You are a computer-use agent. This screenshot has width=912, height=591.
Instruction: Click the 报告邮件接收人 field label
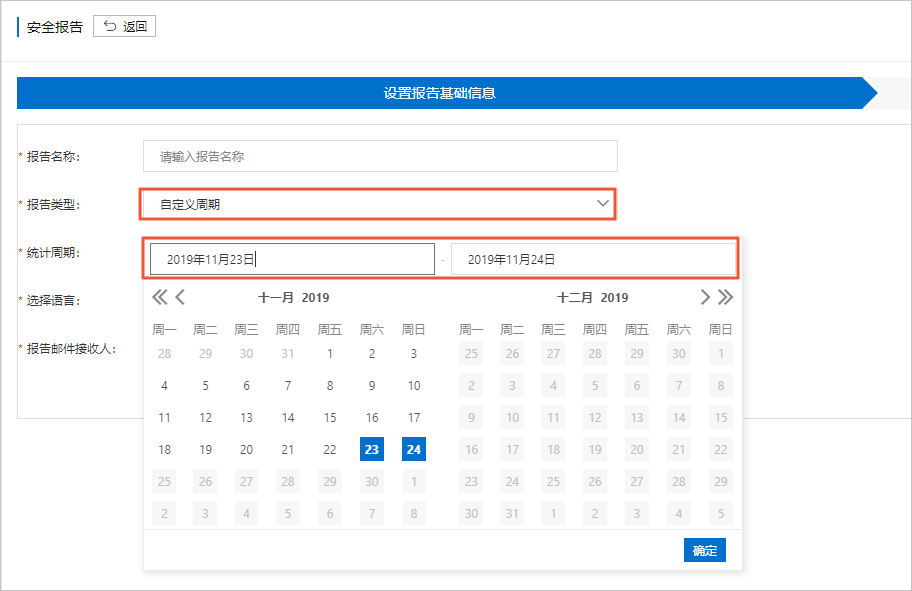(x=72, y=348)
